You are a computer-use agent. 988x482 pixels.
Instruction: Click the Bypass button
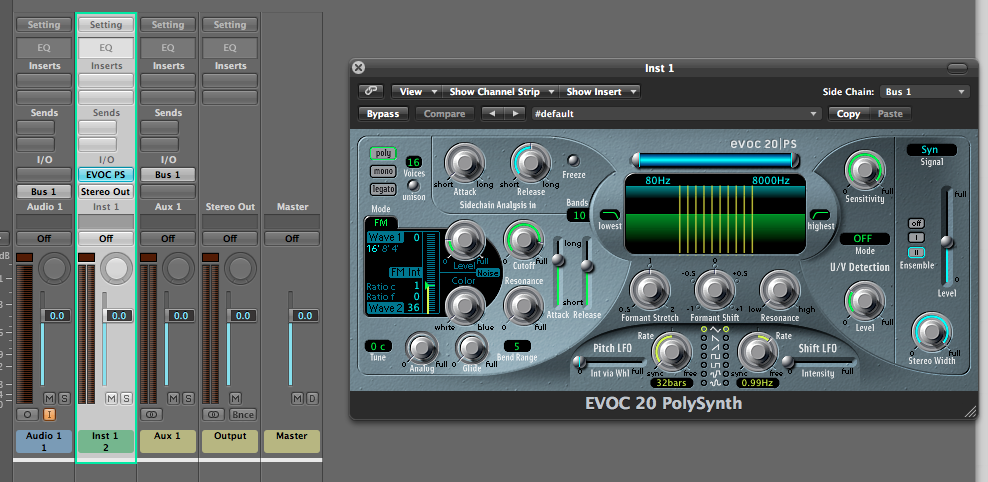pyautogui.click(x=383, y=113)
